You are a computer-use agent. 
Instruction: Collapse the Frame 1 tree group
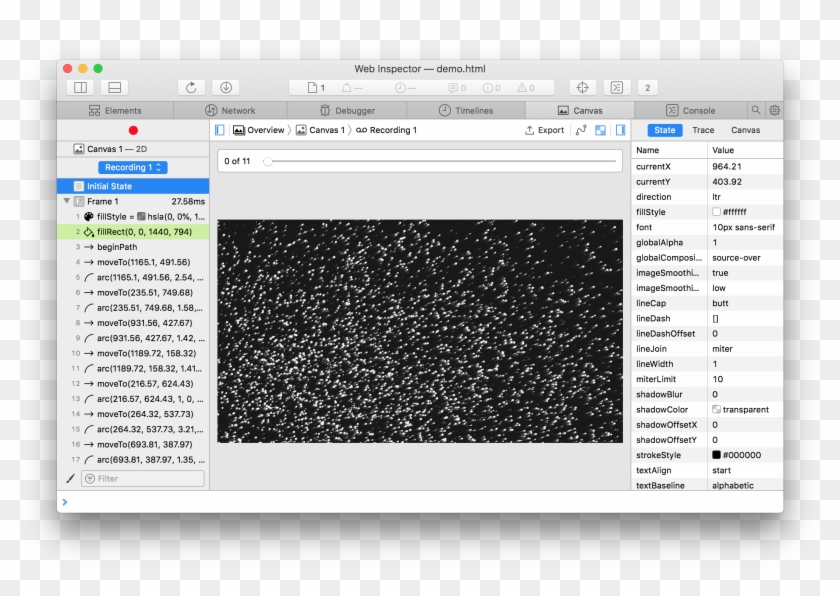pyautogui.click(x=67, y=201)
